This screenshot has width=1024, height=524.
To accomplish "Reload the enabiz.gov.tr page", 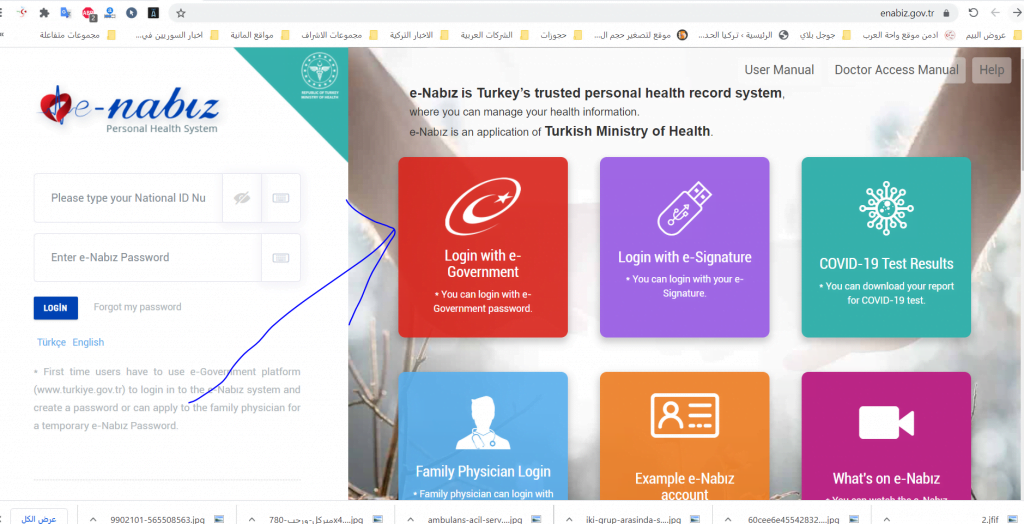I will (973, 12).
